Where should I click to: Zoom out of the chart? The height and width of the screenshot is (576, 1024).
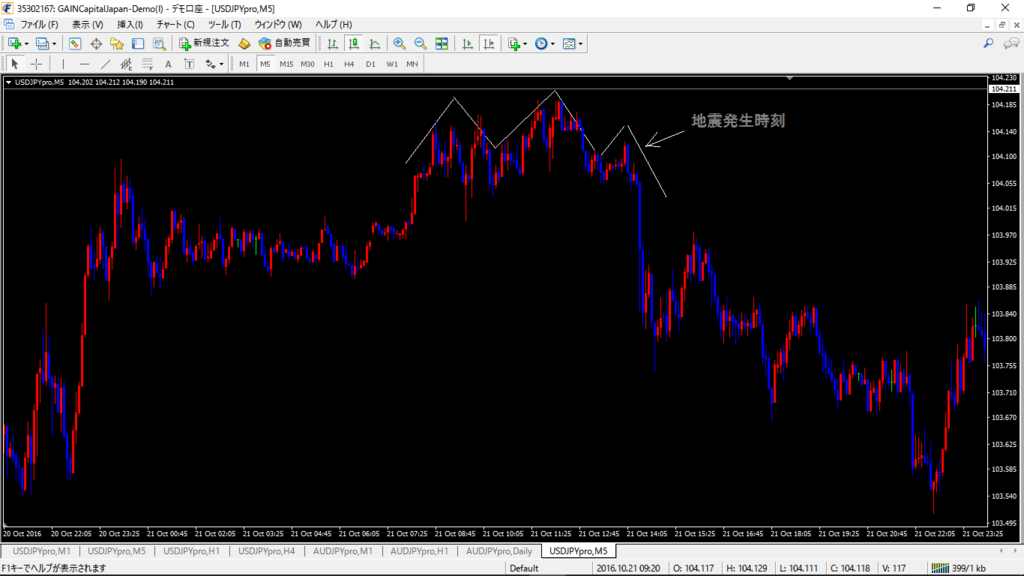[421, 44]
